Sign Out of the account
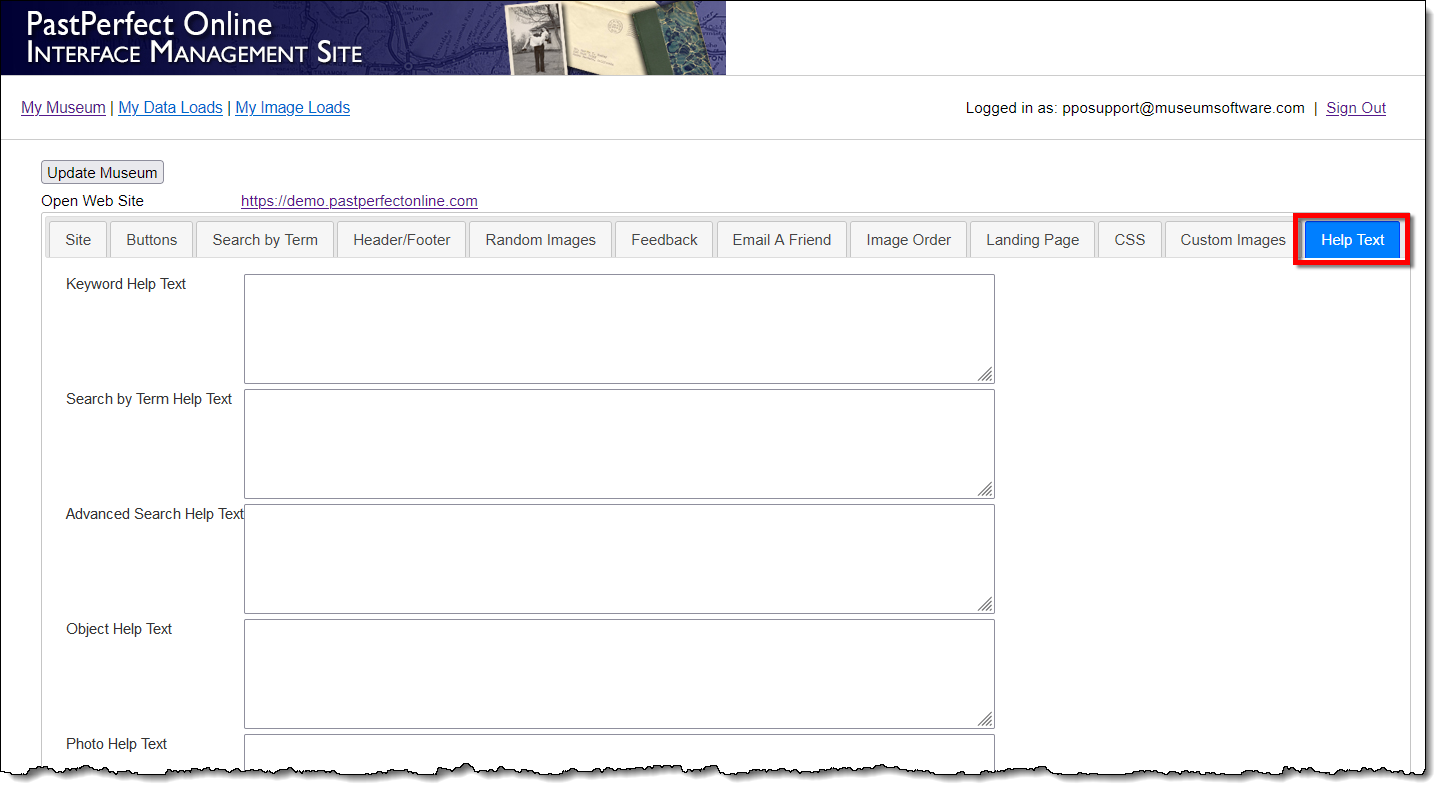The height and width of the screenshot is (790, 1441). tap(1355, 108)
